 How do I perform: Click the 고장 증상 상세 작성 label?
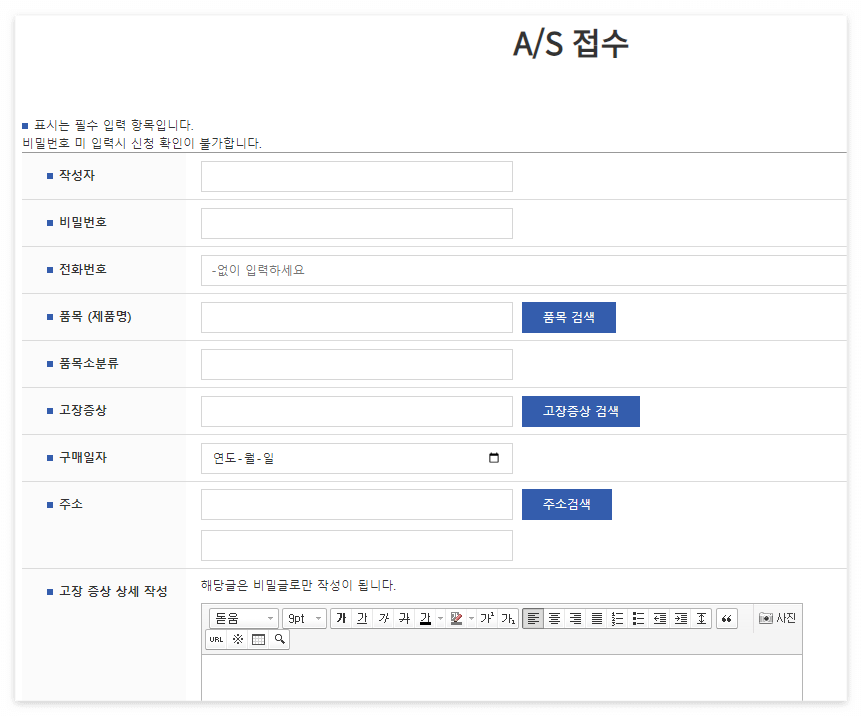(113, 591)
